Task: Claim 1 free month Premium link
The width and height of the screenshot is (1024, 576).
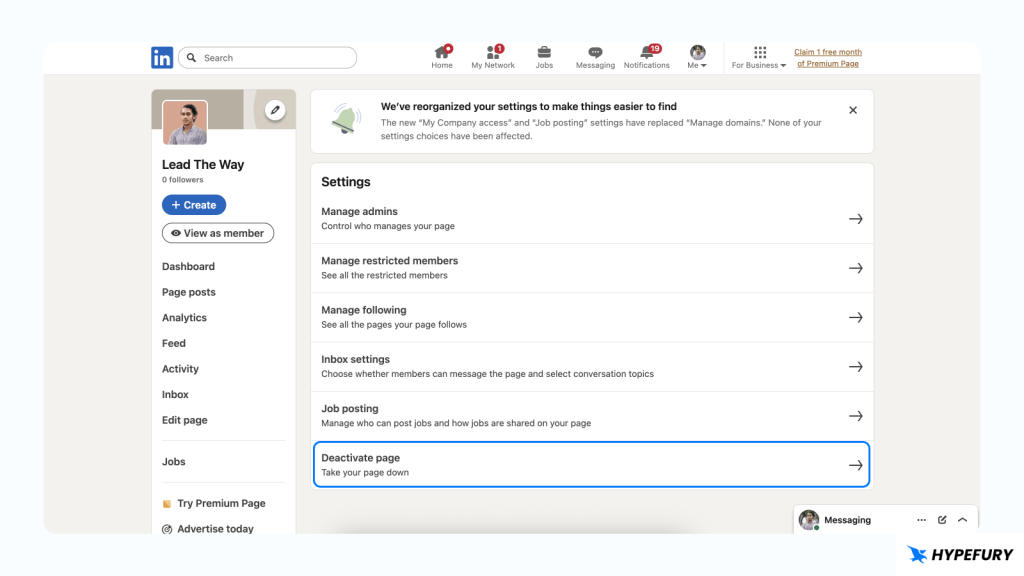Action: pyautogui.click(x=827, y=58)
